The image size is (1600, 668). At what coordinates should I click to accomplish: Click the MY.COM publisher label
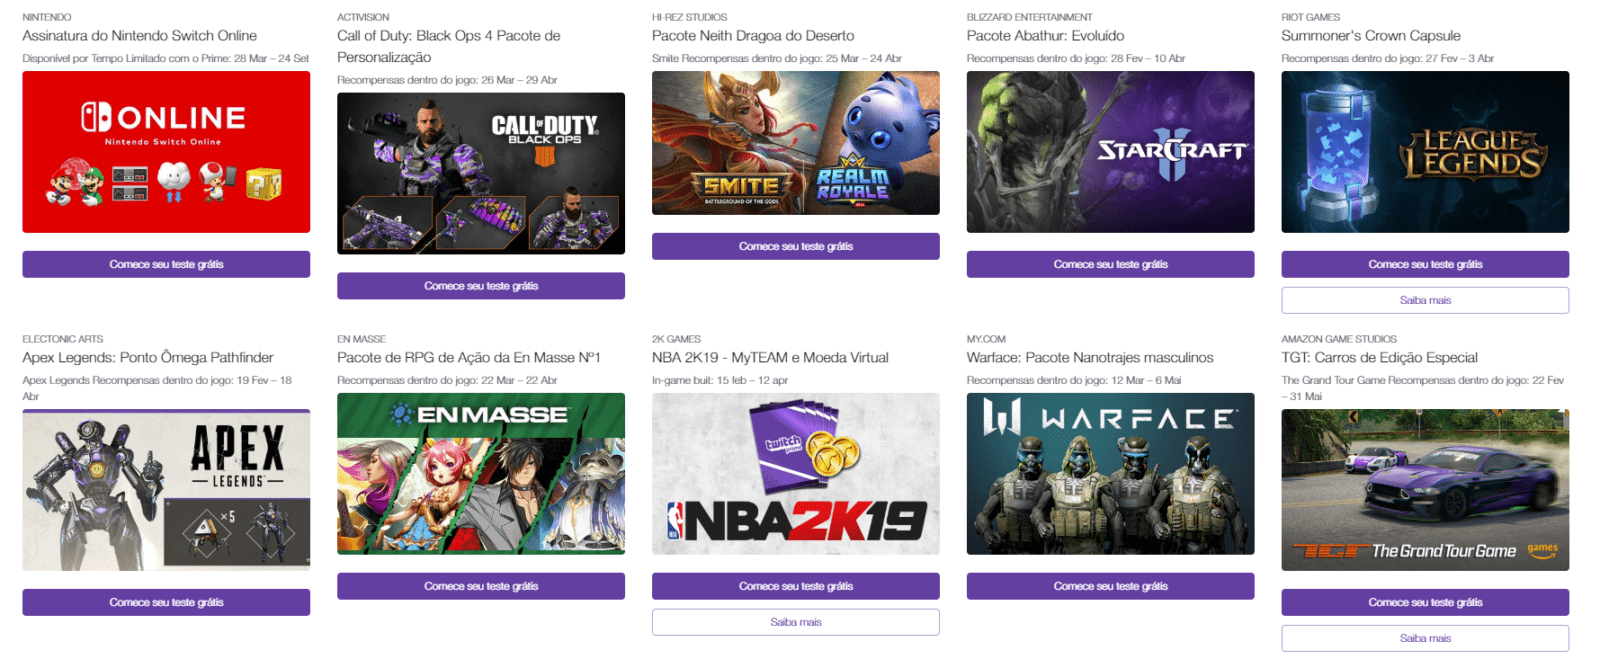click(986, 339)
